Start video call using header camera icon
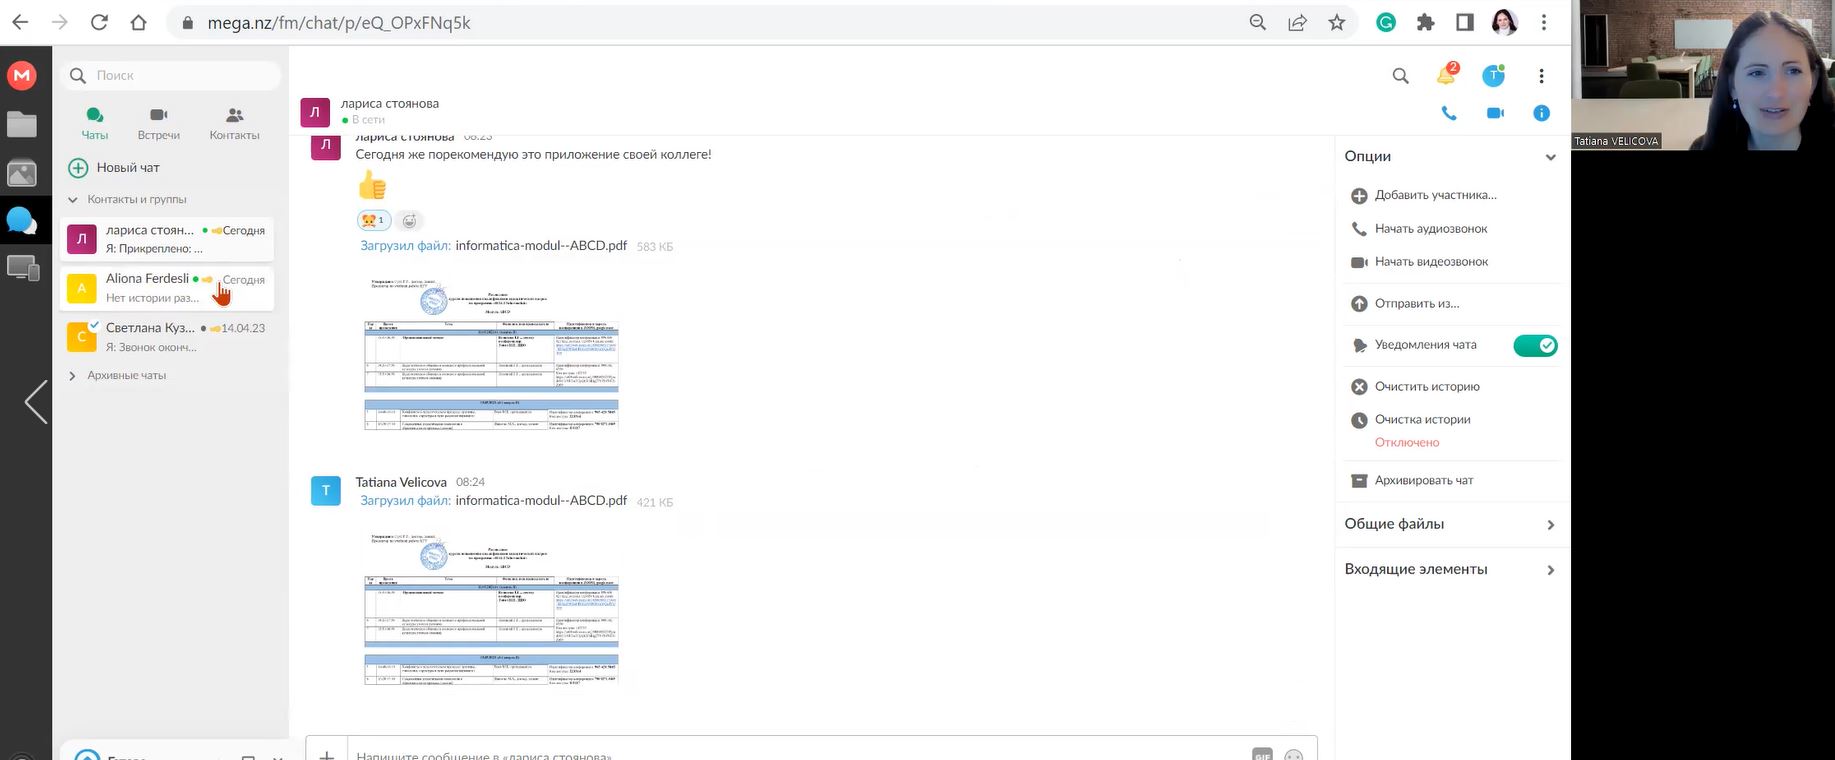This screenshot has height=760, width=1835. tap(1495, 113)
